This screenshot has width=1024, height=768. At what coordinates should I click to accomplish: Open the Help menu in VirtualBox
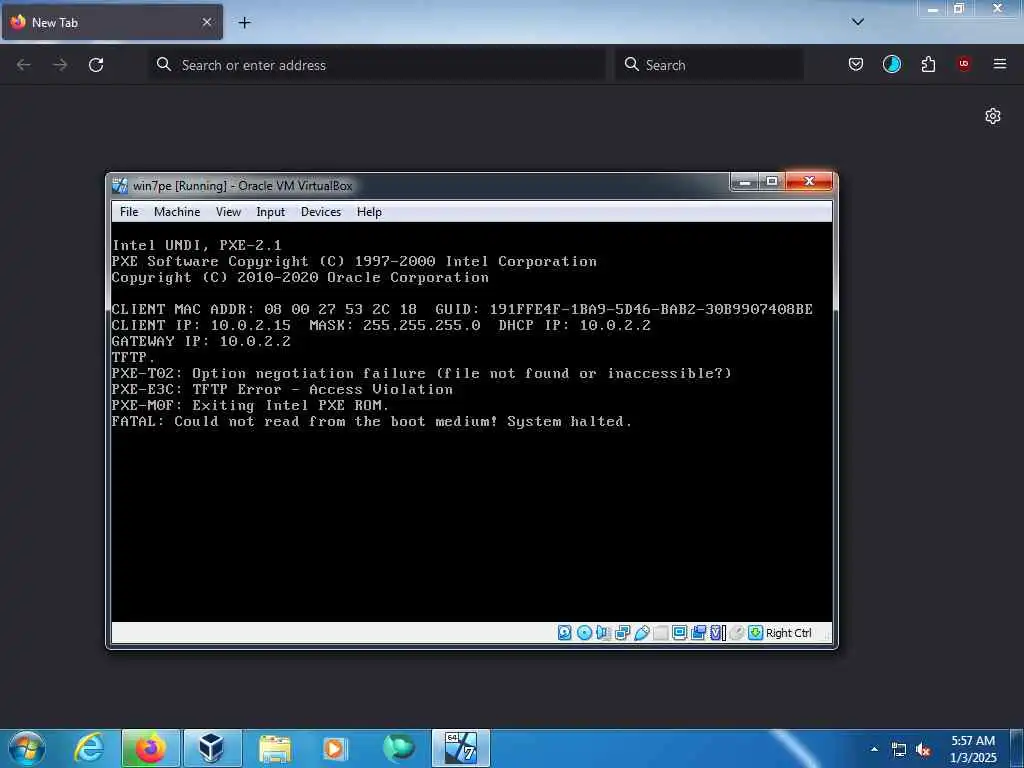click(x=369, y=212)
